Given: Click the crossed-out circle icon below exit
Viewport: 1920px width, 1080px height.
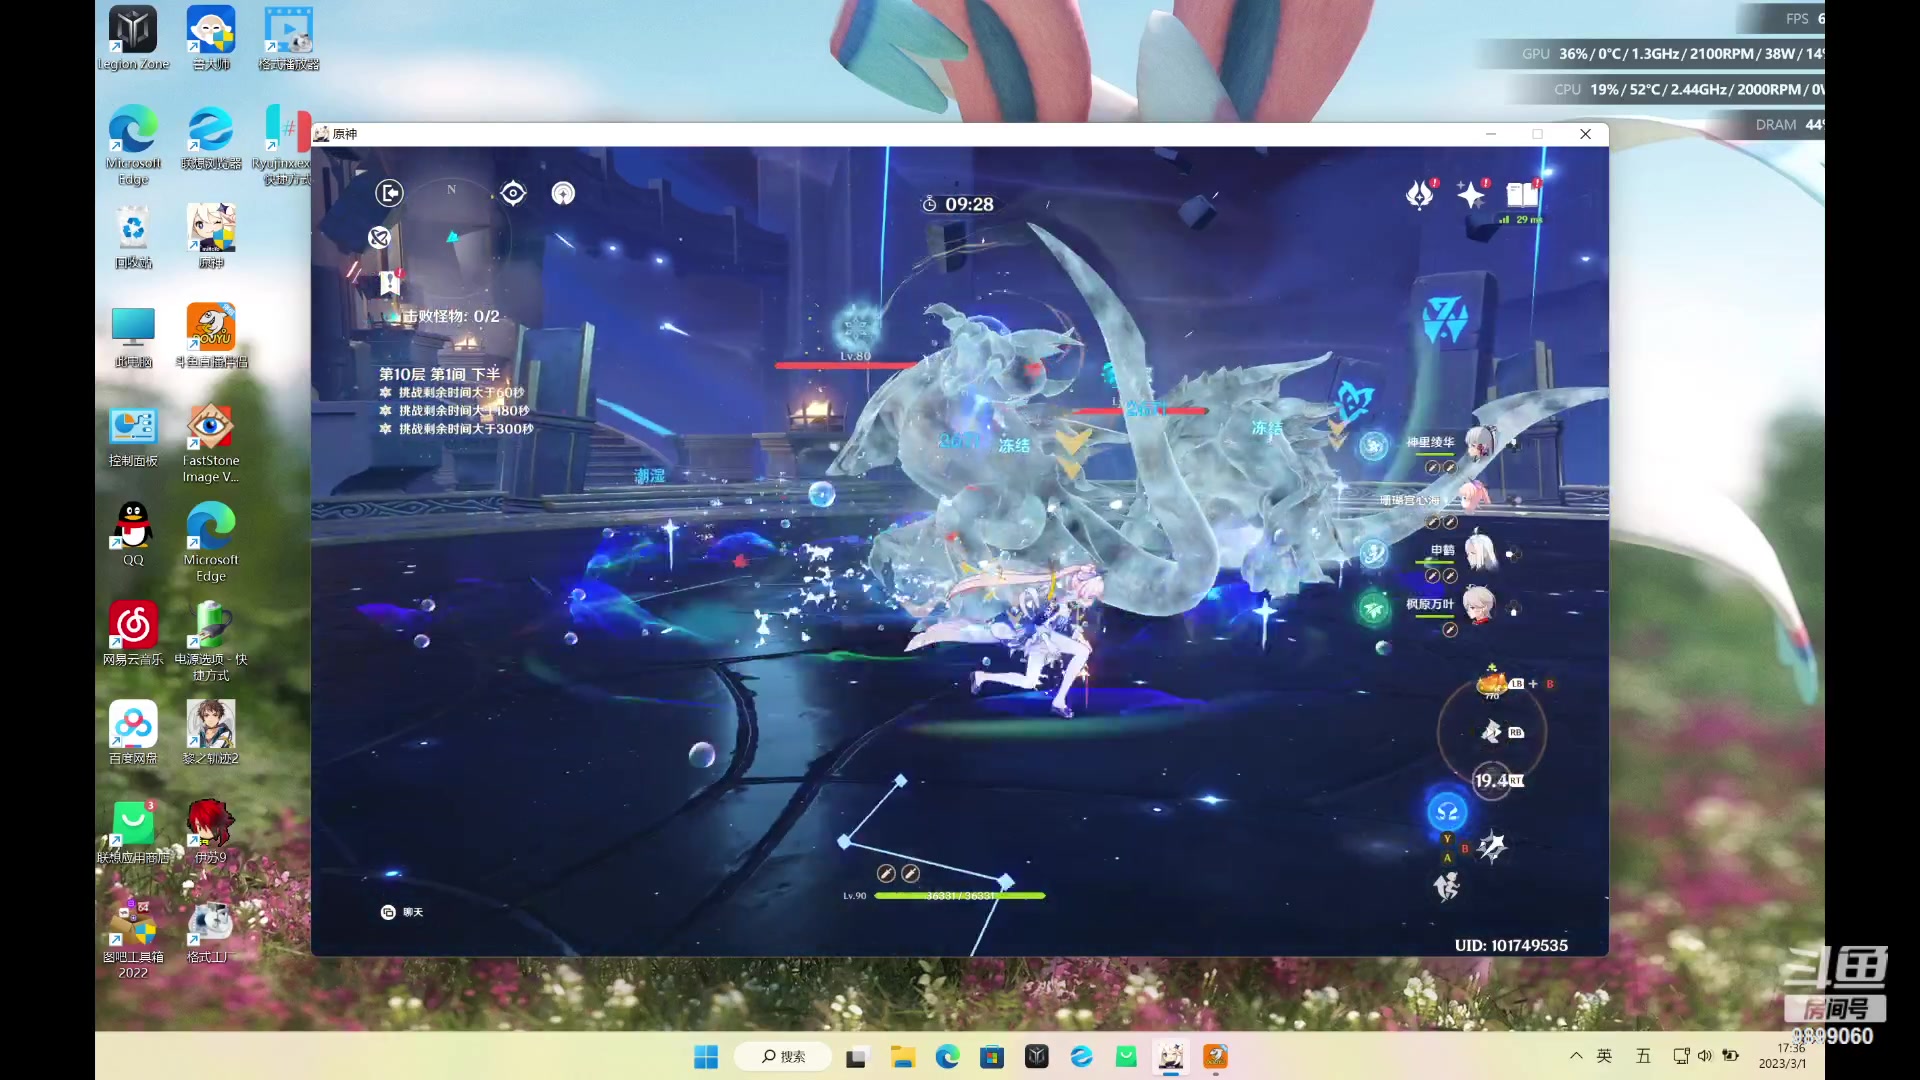Looking at the screenshot, I should click(x=379, y=237).
